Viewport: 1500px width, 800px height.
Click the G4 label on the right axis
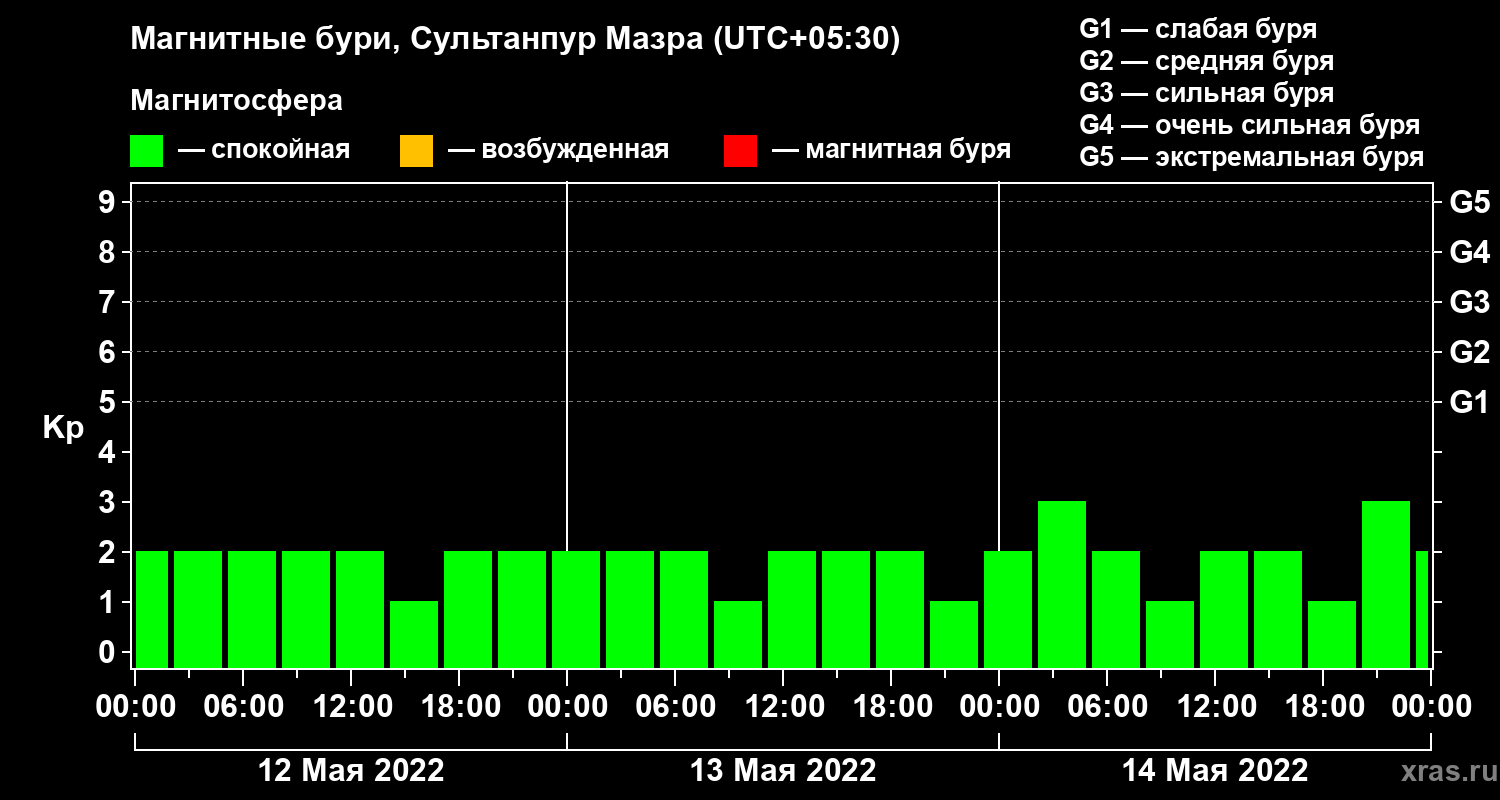click(x=1470, y=252)
